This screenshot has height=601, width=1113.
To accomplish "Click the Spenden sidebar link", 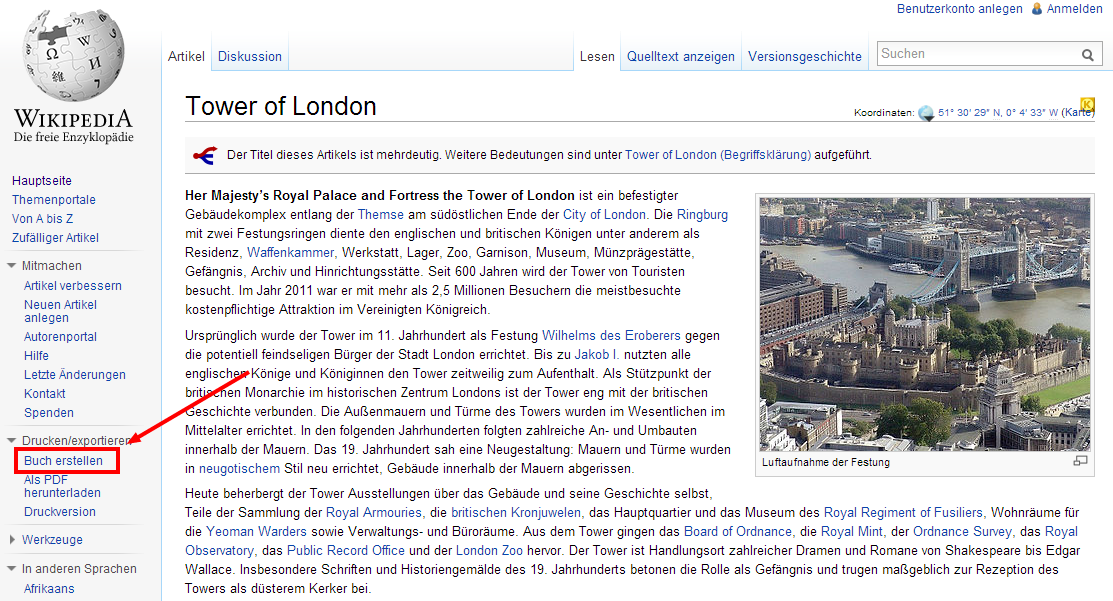I will coord(49,413).
